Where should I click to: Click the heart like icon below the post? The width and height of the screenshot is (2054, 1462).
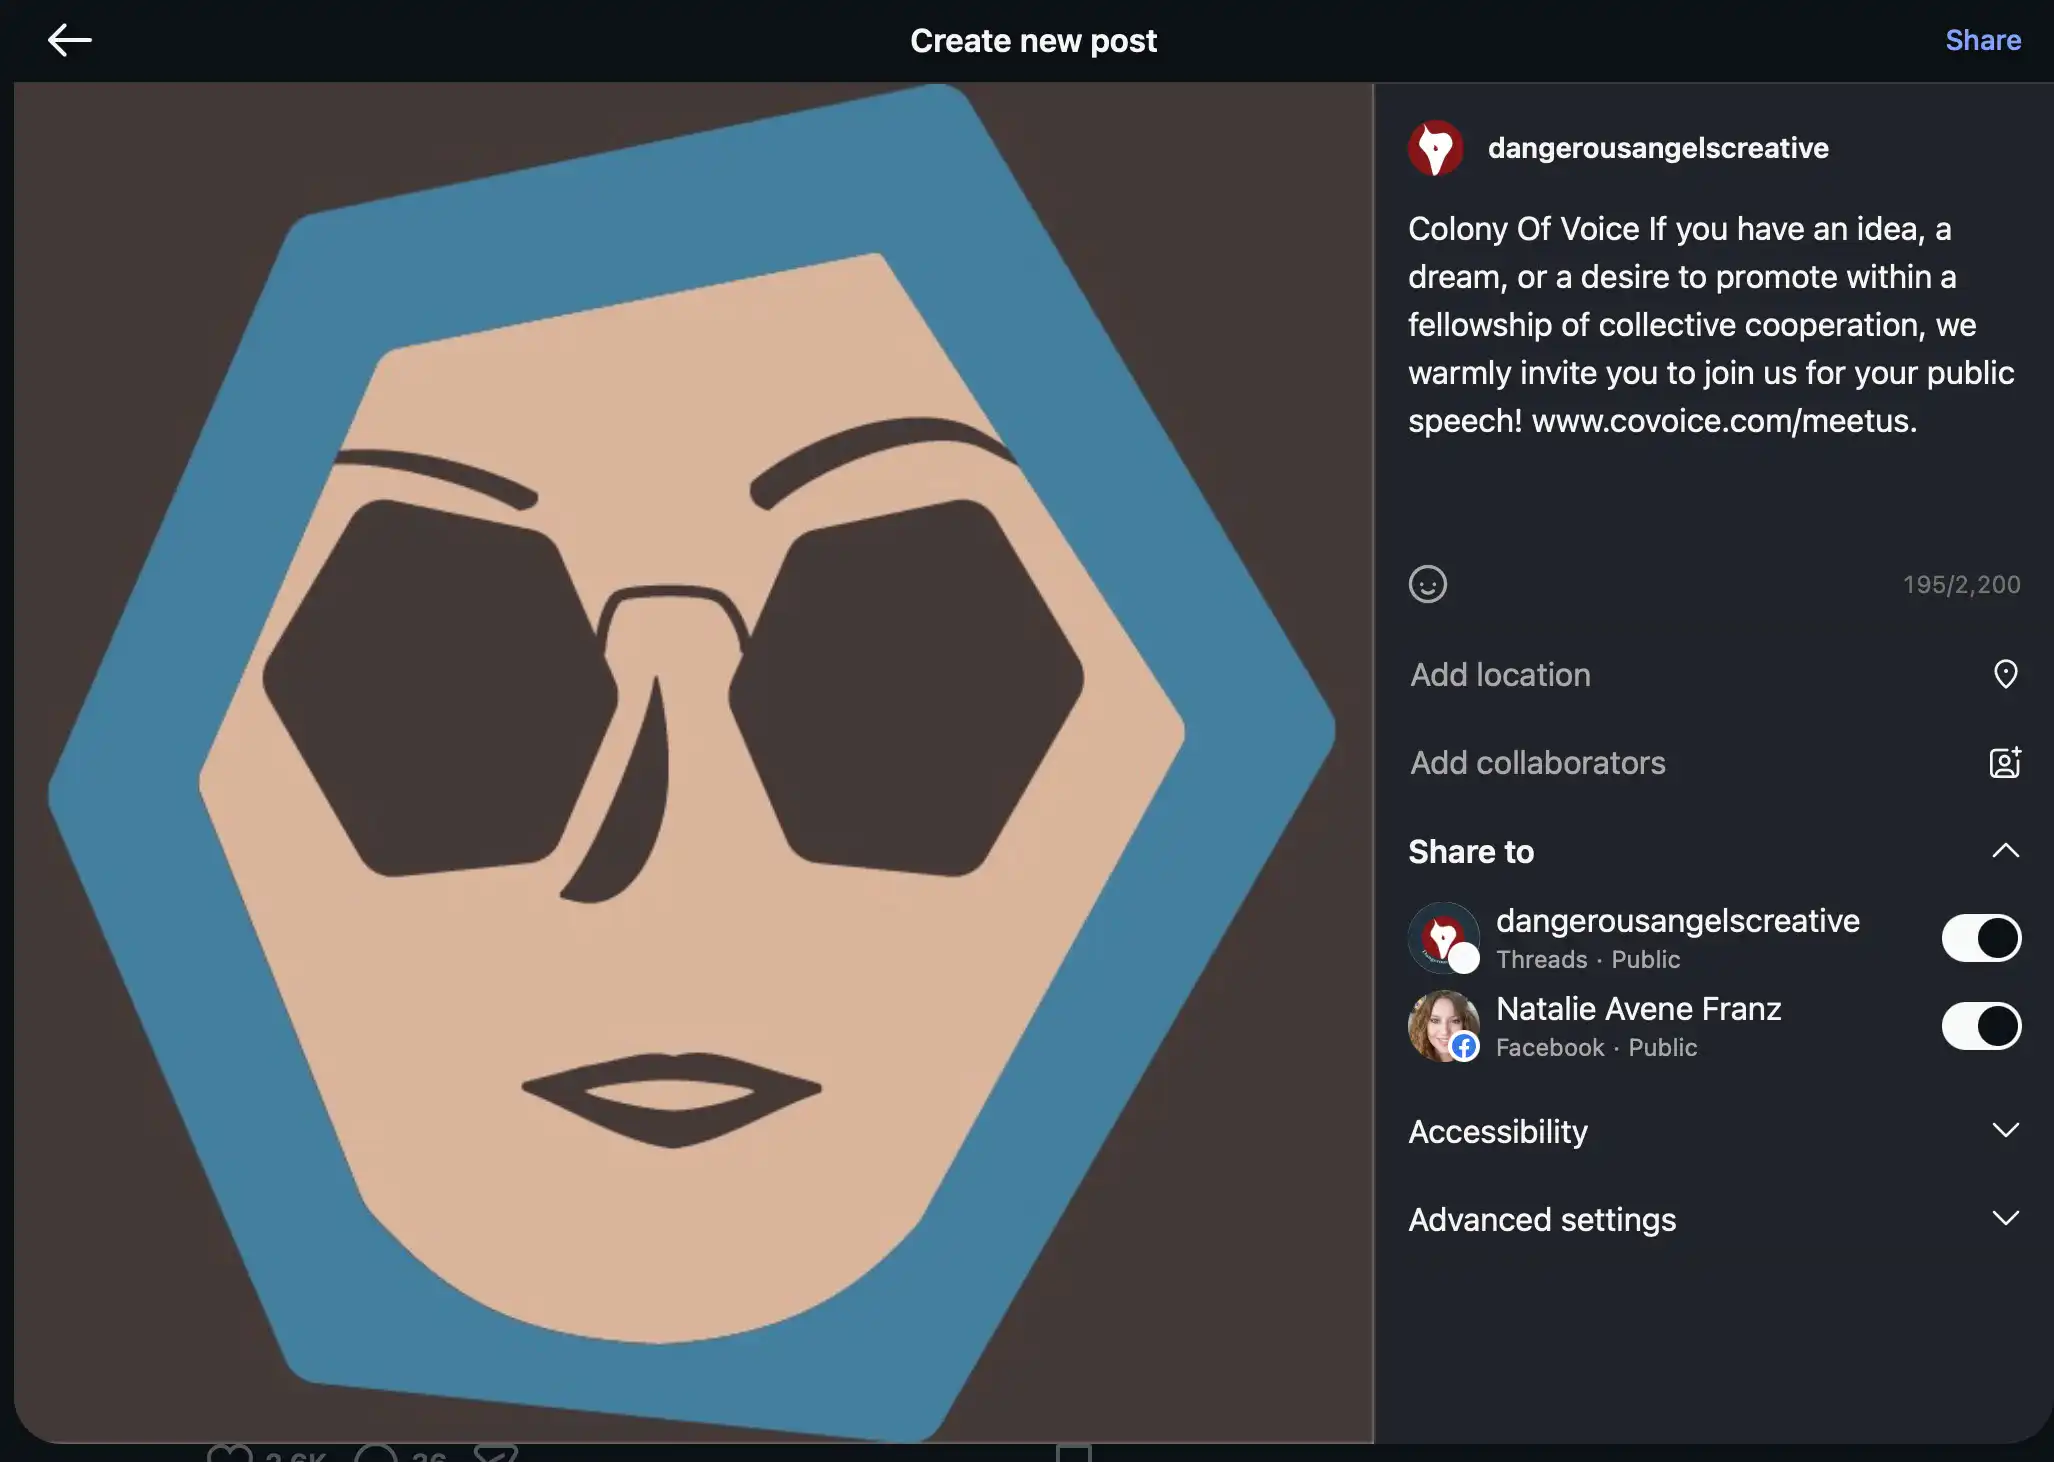click(x=229, y=1453)
